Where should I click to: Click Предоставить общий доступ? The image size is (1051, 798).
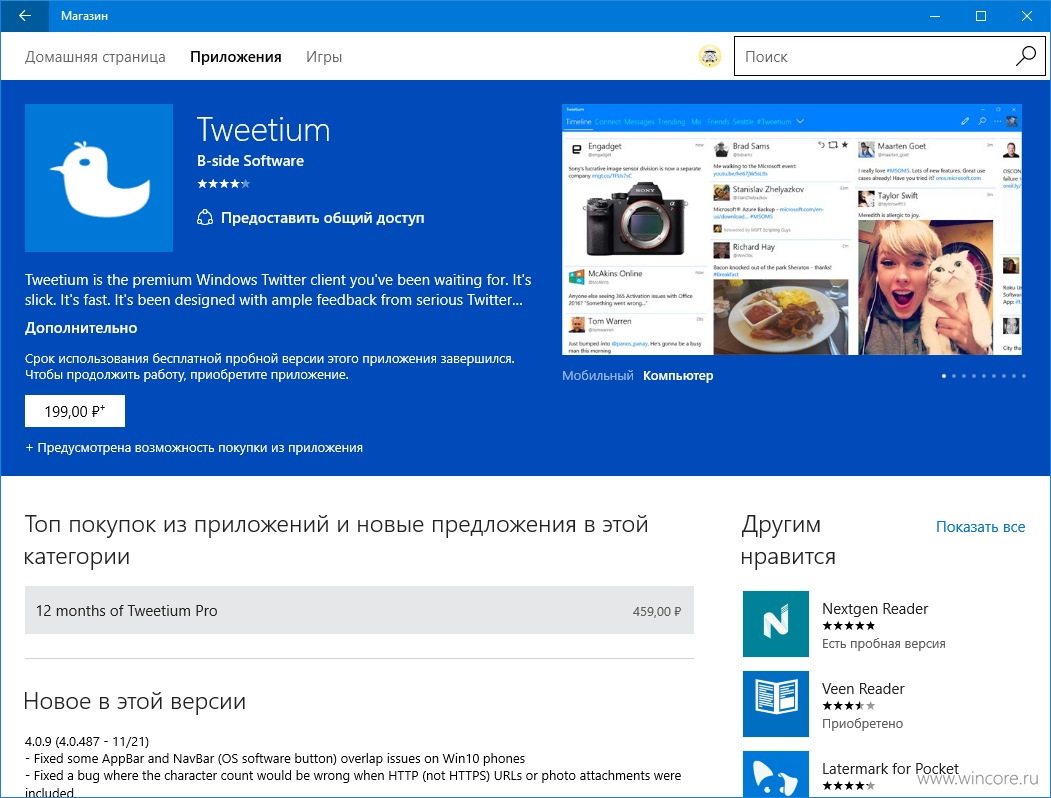pos(322,218)
